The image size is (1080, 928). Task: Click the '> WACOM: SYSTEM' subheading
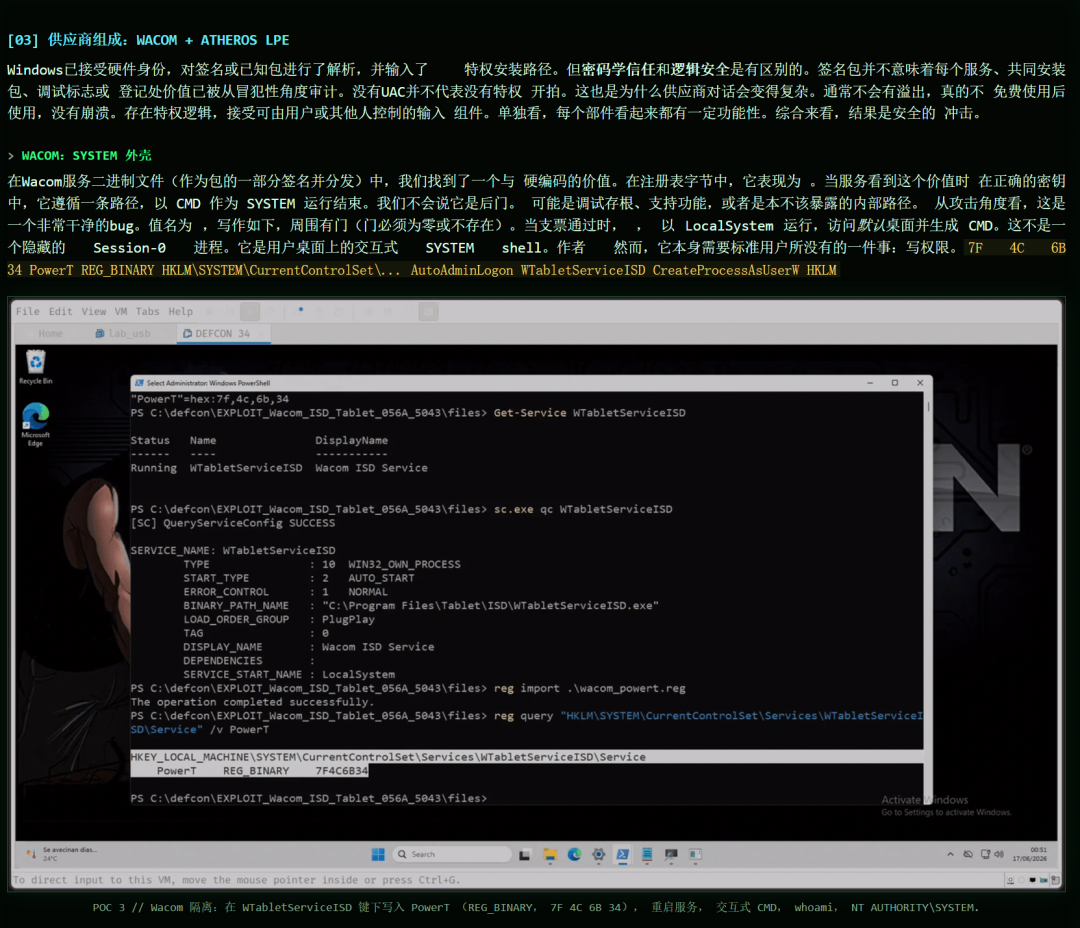pyautogui.click(x=79, y=156)
